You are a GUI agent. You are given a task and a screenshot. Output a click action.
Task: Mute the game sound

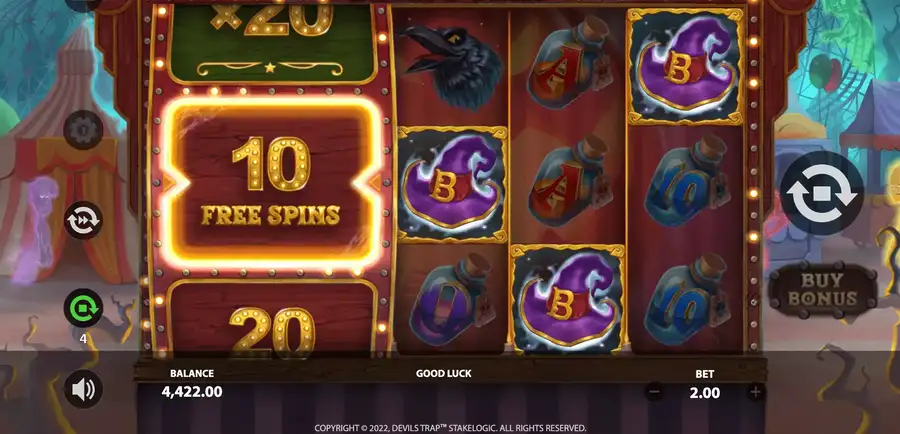[x=83, y=389]
